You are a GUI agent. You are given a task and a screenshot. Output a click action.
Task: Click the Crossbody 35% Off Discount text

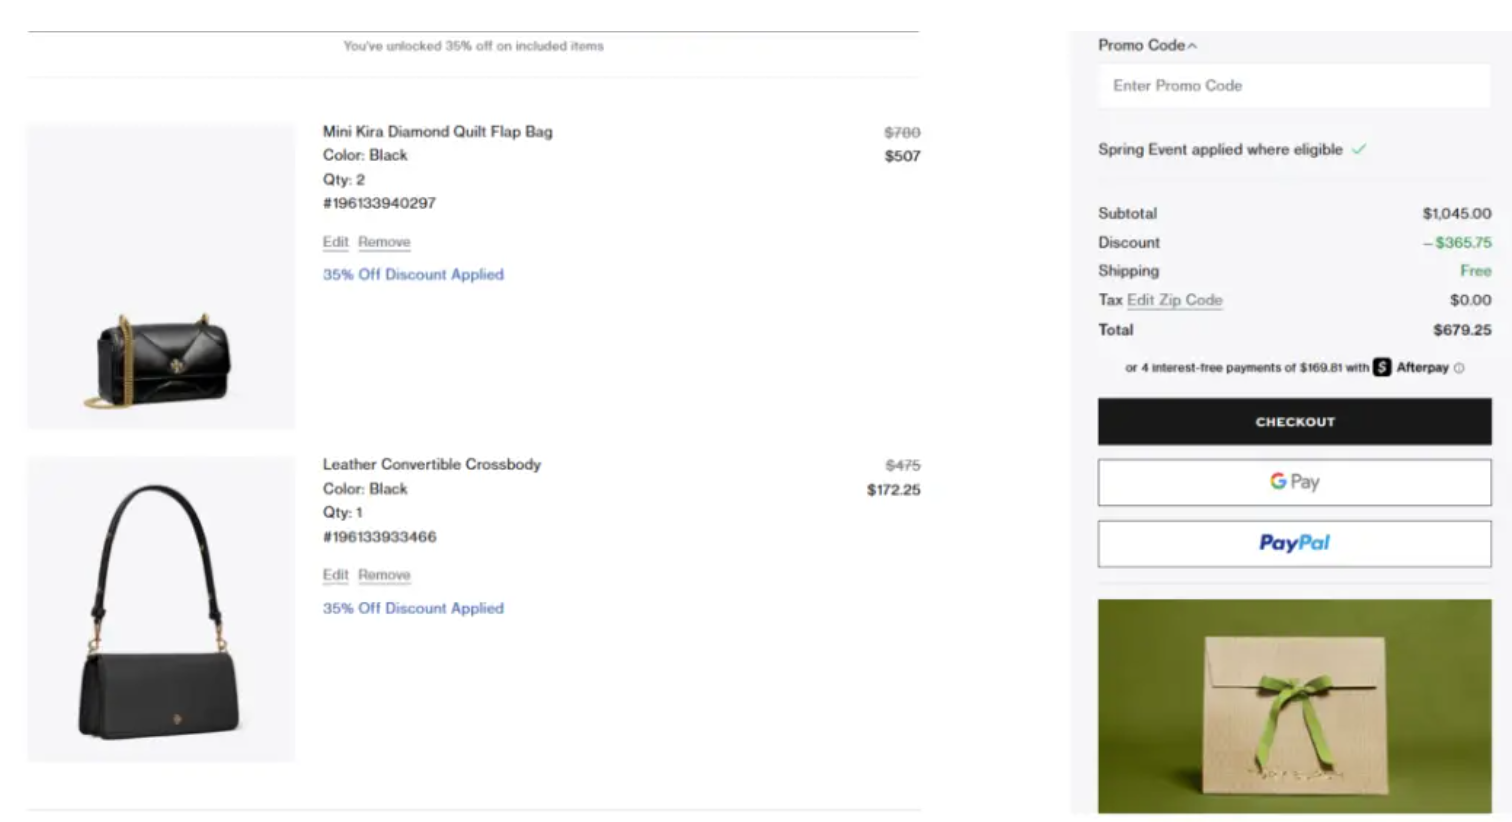413,608
